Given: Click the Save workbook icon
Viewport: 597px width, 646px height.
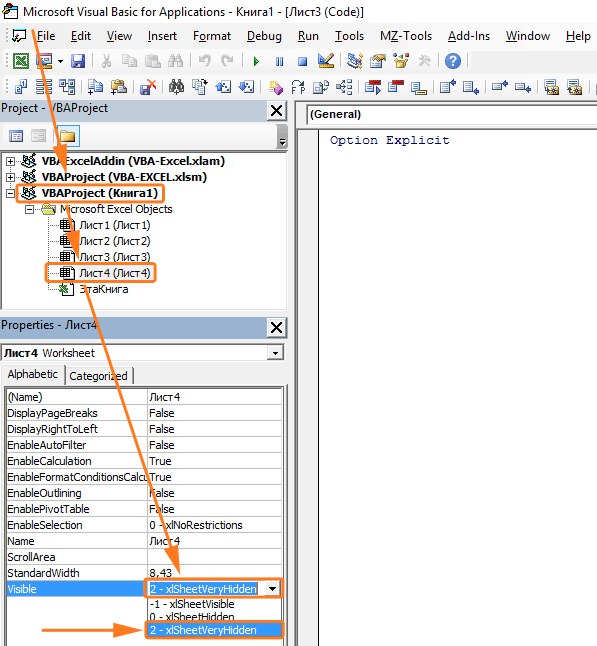Looking at the screenshot, I should [x=77, y=61].
